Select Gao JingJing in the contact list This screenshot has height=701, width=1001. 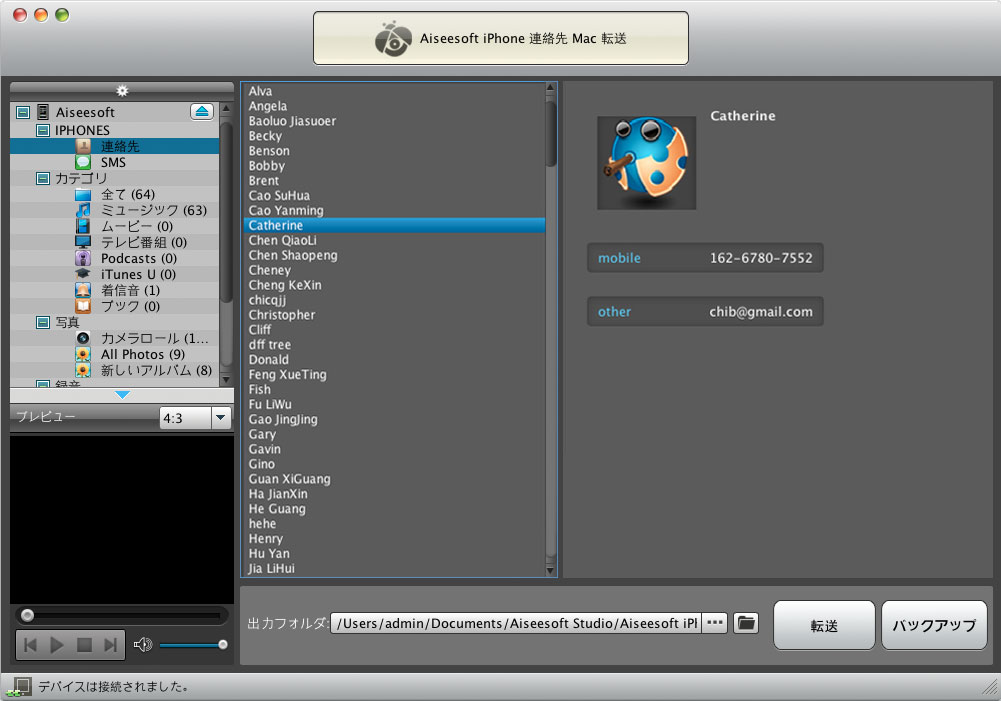[283, 420]
